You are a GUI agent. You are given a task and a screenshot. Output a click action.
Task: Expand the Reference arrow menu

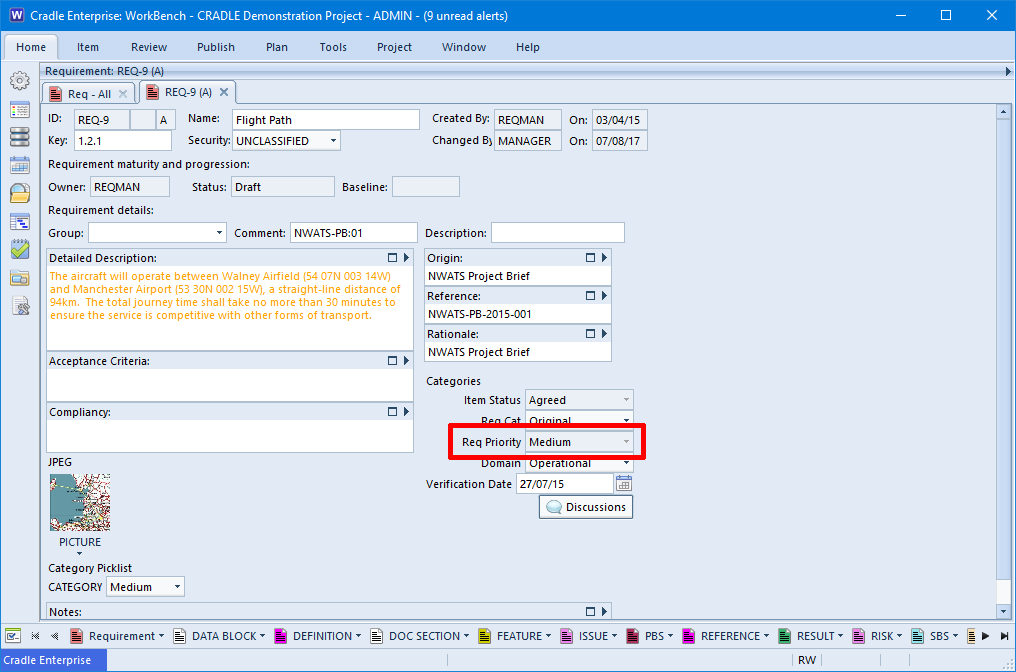604,296
